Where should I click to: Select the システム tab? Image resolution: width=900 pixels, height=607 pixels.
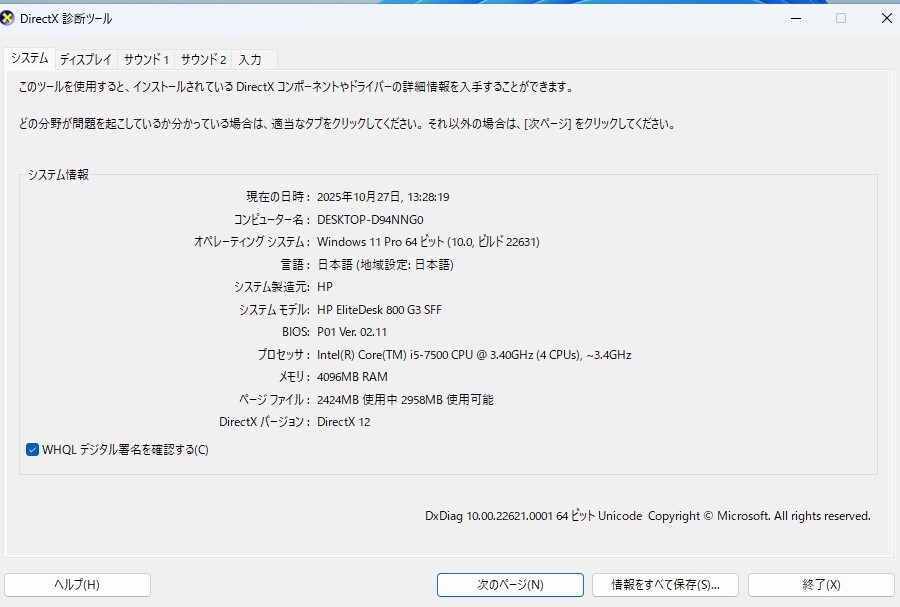coord(29,59)
